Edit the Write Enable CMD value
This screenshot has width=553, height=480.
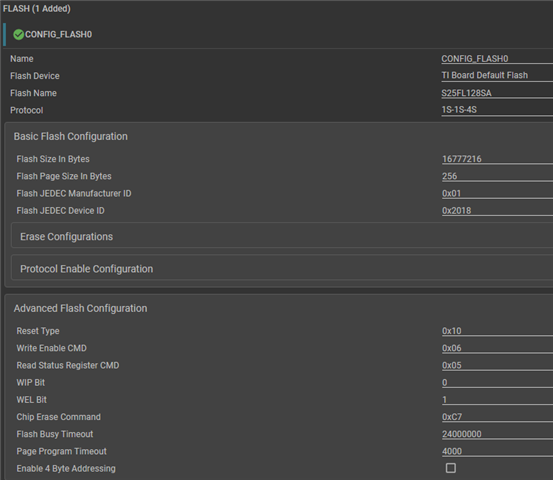pyautogui.click(x=497, y=348)
